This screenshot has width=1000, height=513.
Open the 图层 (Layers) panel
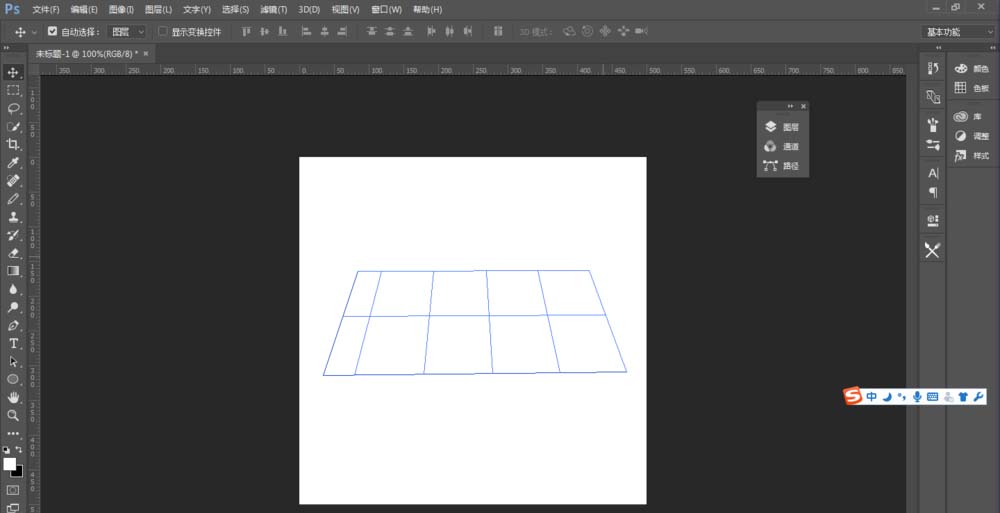pyautogui.click(x=782, y=127)
